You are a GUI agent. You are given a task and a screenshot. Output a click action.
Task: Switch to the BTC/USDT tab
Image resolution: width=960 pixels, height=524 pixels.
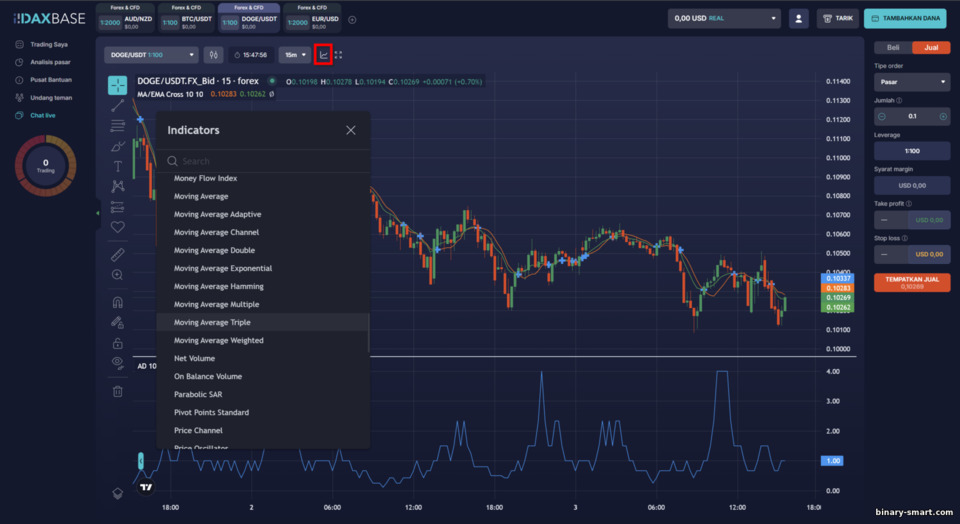pos(187,18)
